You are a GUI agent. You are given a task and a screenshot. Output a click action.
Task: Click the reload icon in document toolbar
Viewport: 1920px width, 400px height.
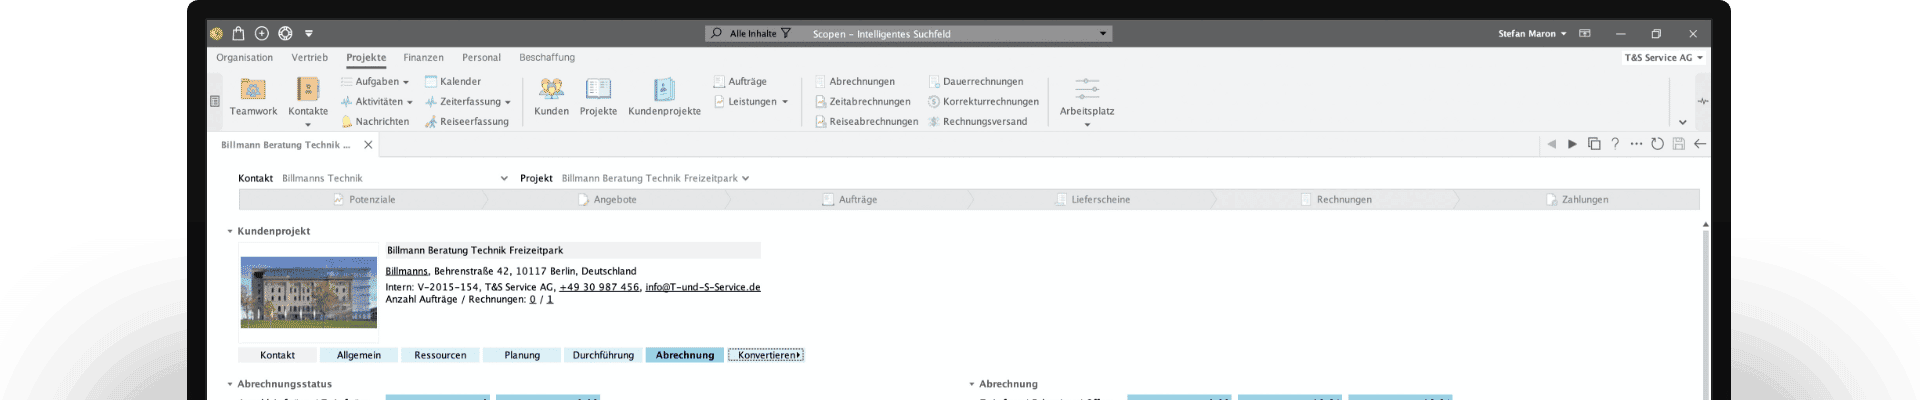(1657, 144)
